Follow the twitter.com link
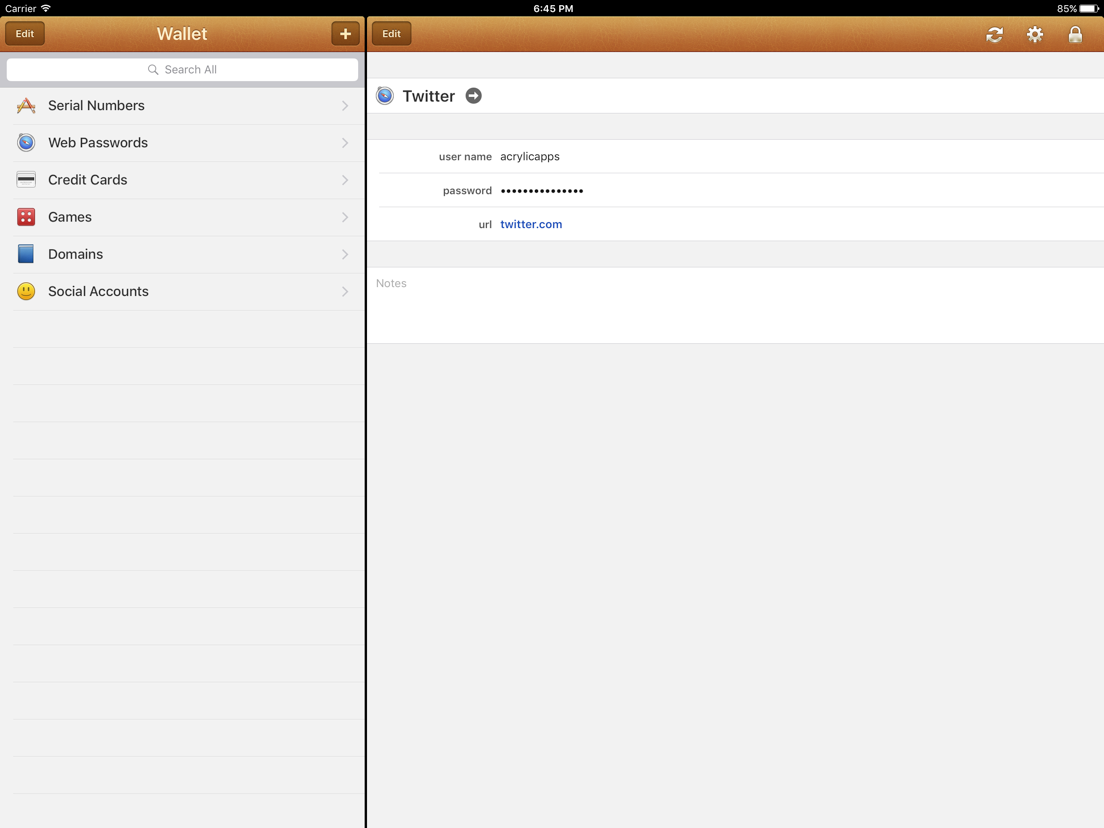The width and height of the screenshot is (1104, 828). pyautogui.click(x=531, y=224)
